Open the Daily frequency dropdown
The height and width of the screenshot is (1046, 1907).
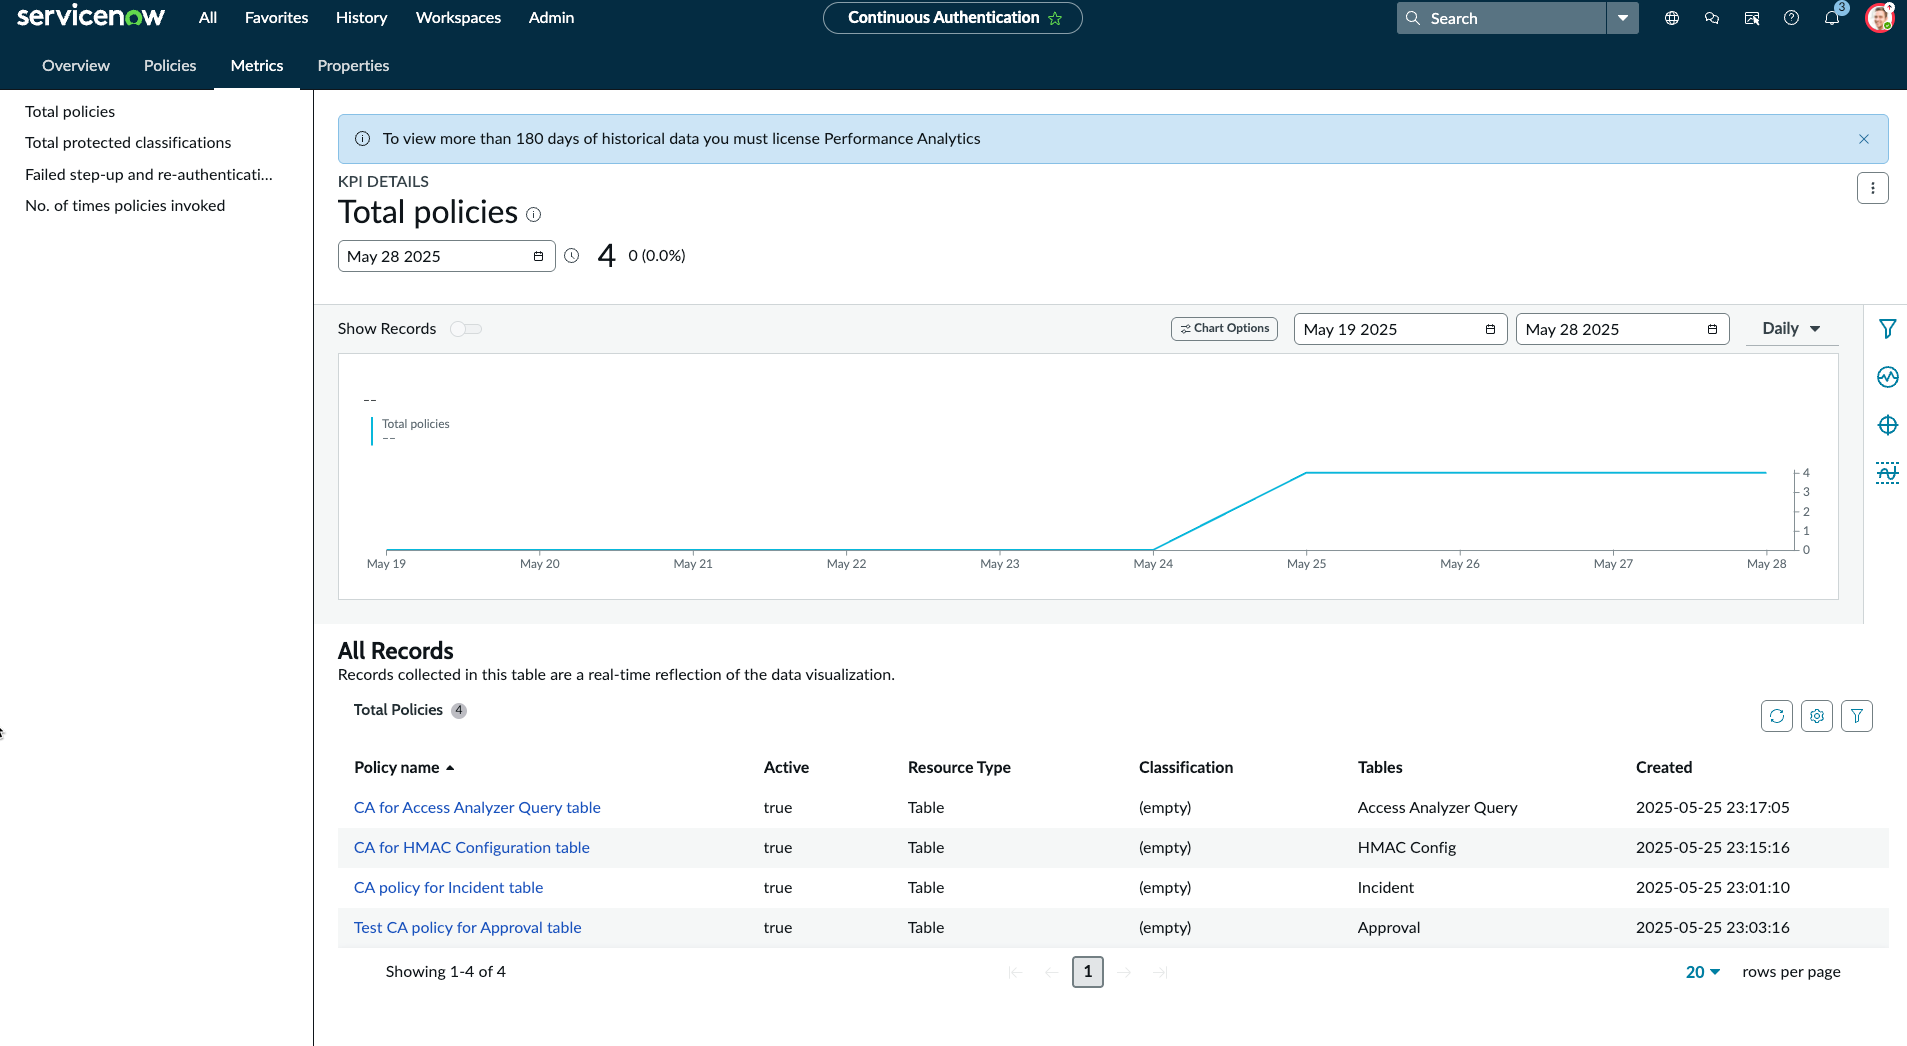point(1791,329)
